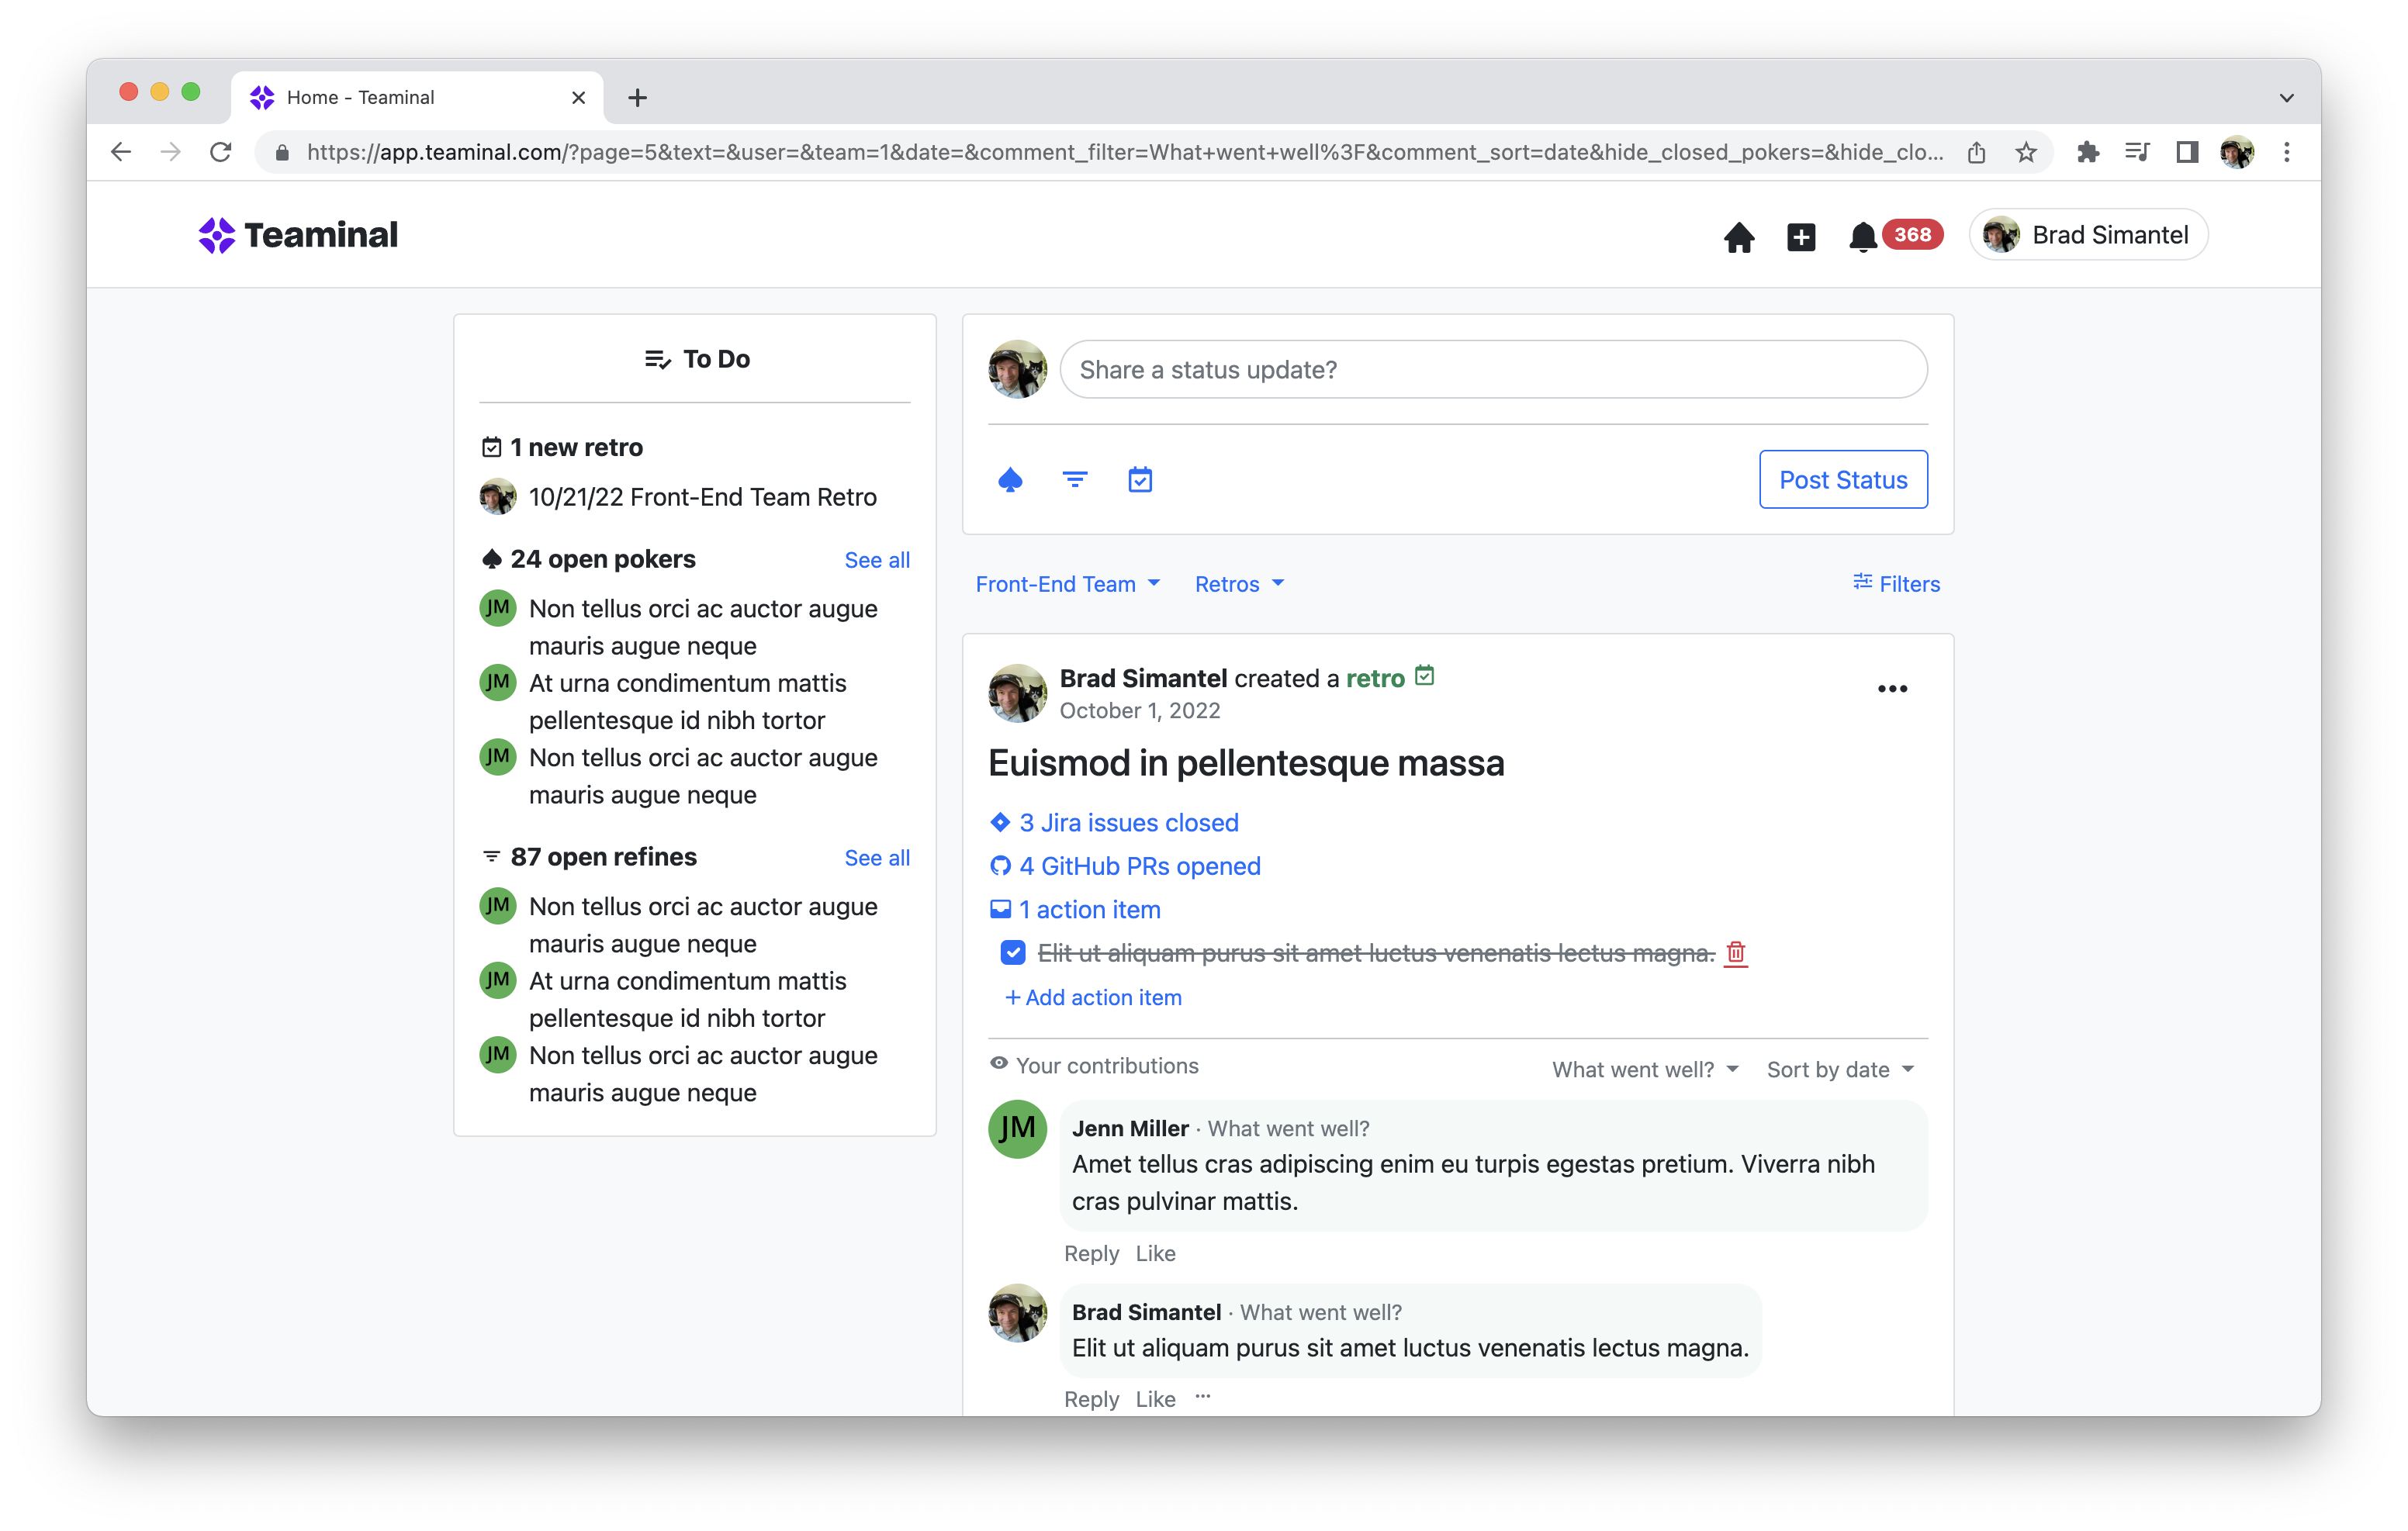Screen dimensions: 2408x1531
Task: Open the Retros filter dropdown
Action: click(1239, 584)
